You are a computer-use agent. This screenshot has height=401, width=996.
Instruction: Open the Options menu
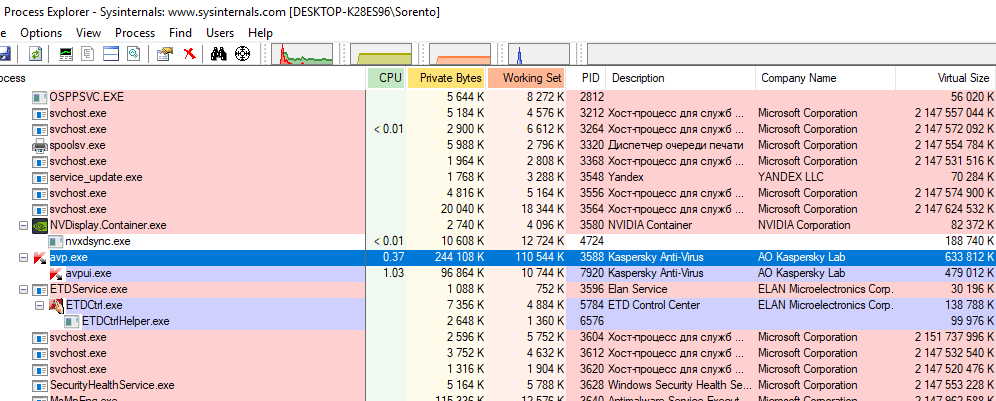(41, 33)
